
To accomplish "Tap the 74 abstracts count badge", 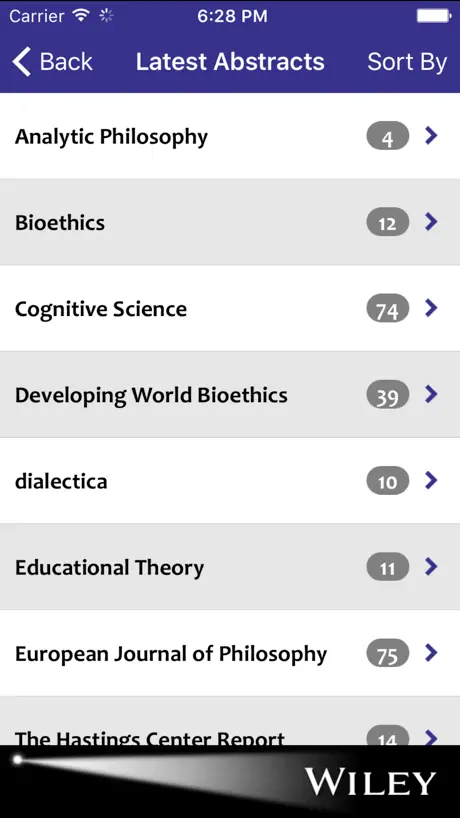I will 388,309.
